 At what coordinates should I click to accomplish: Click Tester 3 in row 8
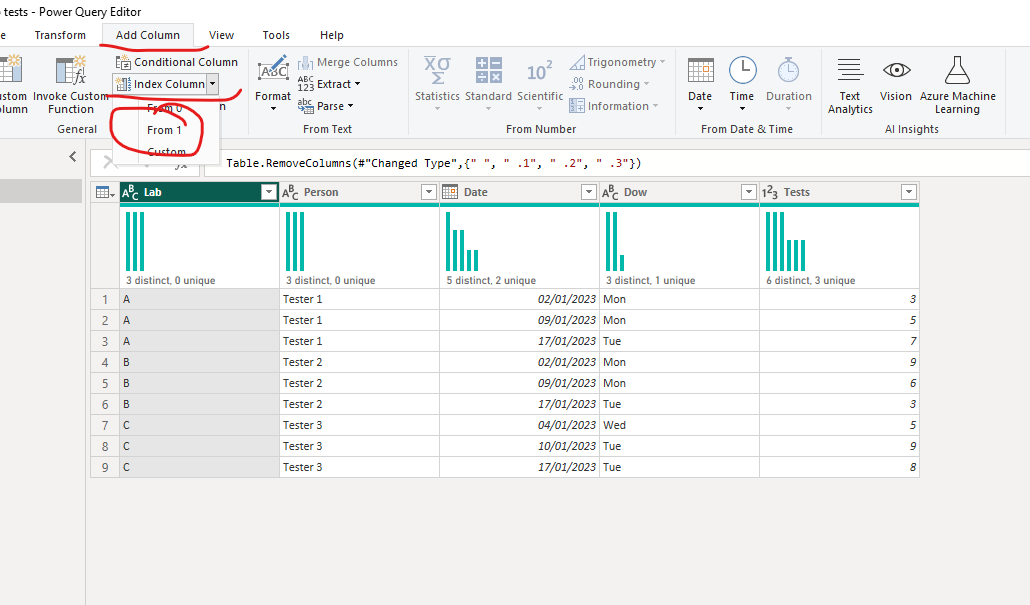coord(359,446)
